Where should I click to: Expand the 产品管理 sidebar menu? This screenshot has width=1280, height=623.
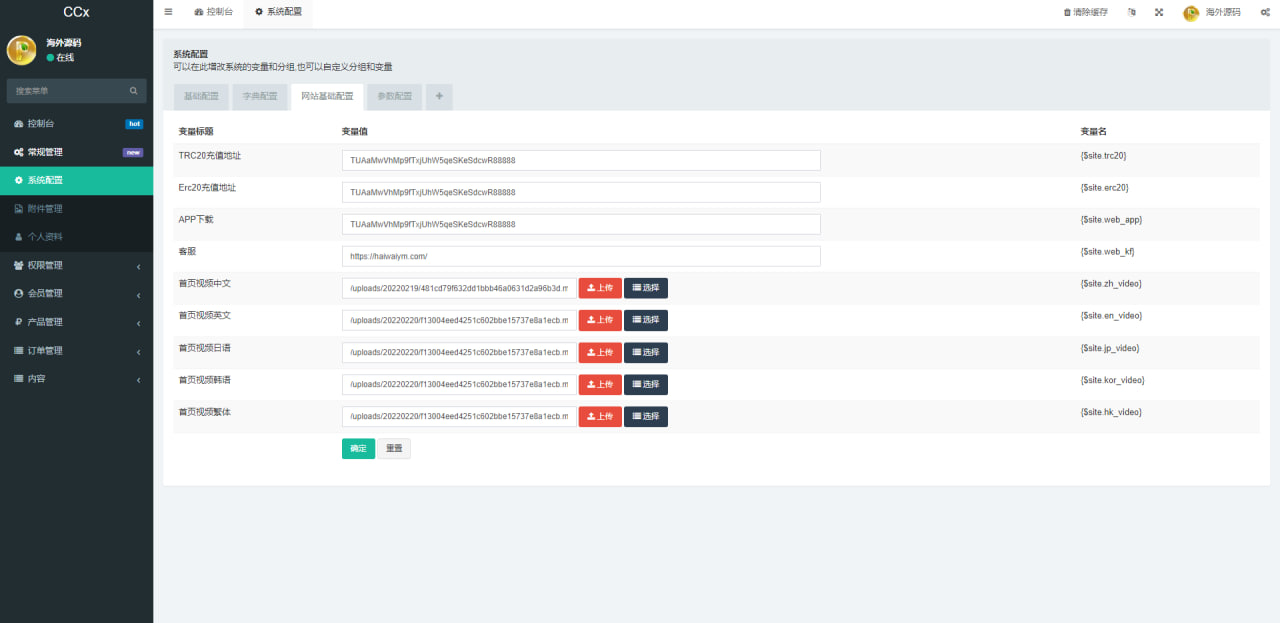pyautogui.click(x=76, y=322)
